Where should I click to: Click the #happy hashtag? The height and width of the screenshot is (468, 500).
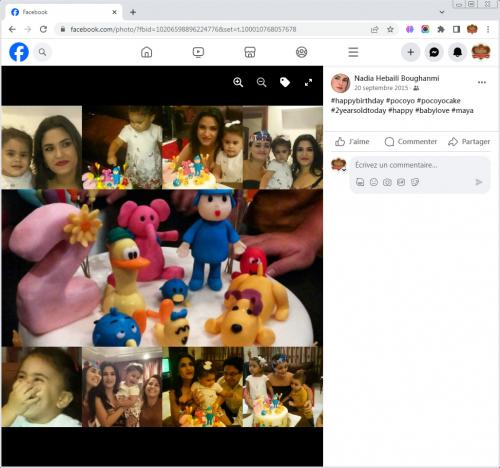pyautogui.click(x=401, y=111)
